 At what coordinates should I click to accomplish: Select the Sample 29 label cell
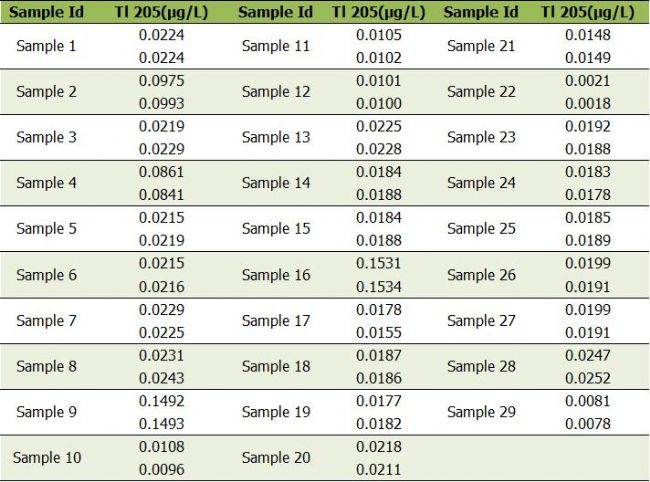coord(481,412)
